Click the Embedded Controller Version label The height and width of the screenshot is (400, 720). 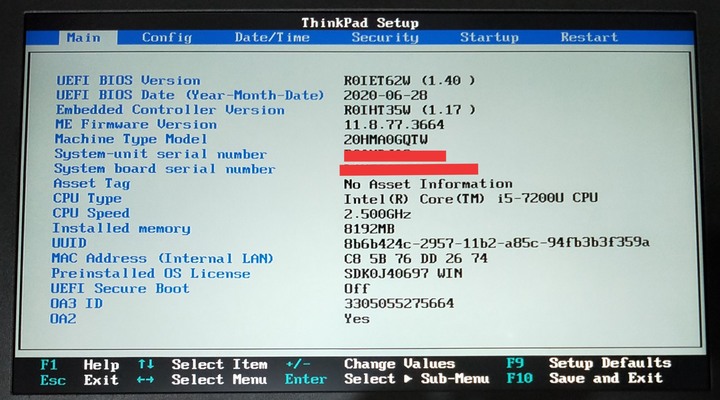point(170,110)
